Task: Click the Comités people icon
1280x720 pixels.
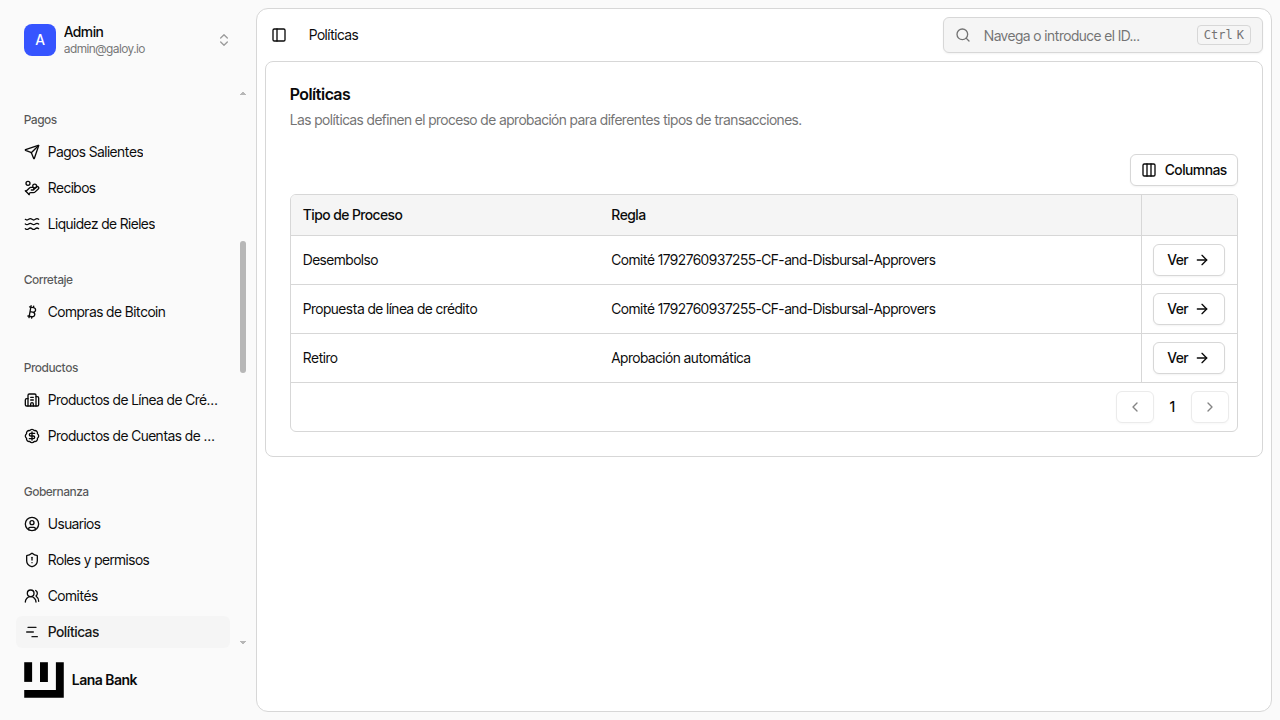Action: pos(31,596)
